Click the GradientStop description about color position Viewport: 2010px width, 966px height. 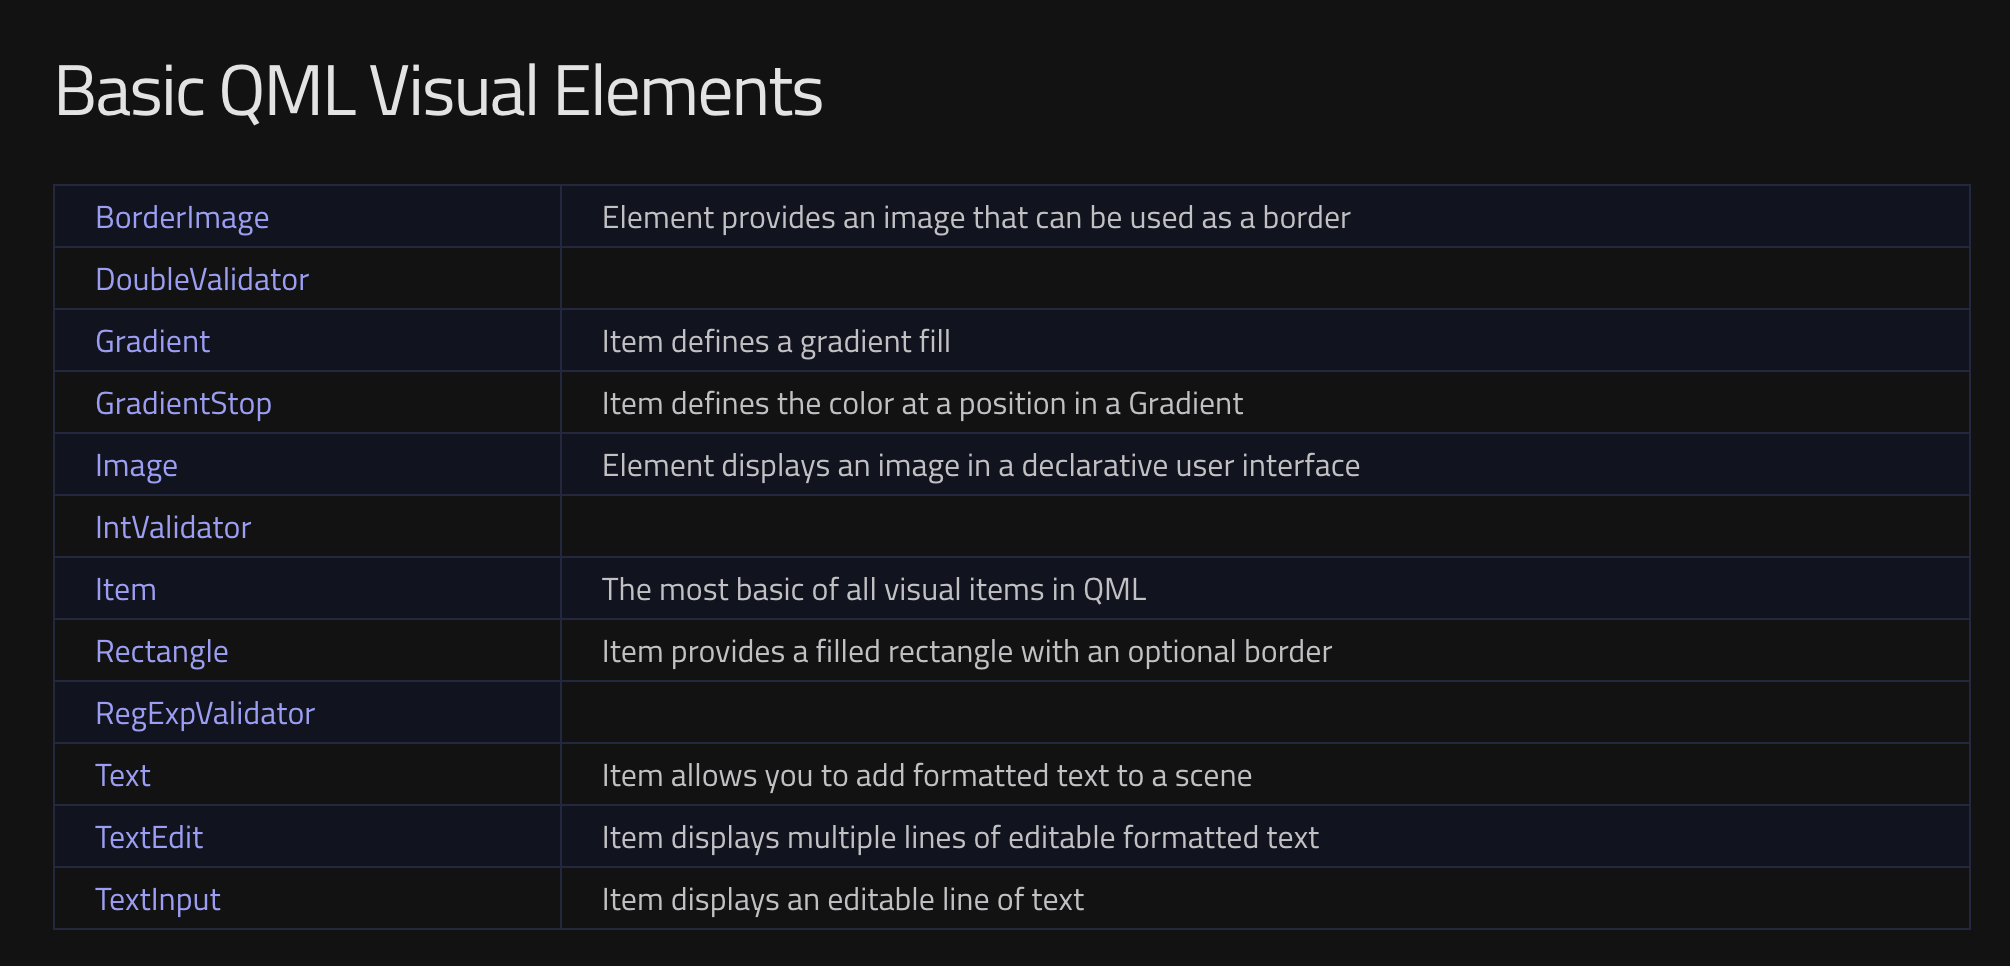[922, 404]
